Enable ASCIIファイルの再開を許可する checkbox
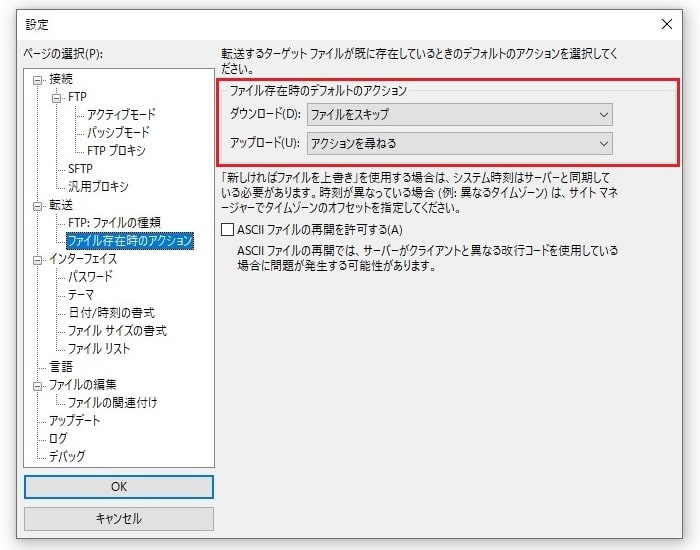The image size is (700, 550). (x=227, y=230)
